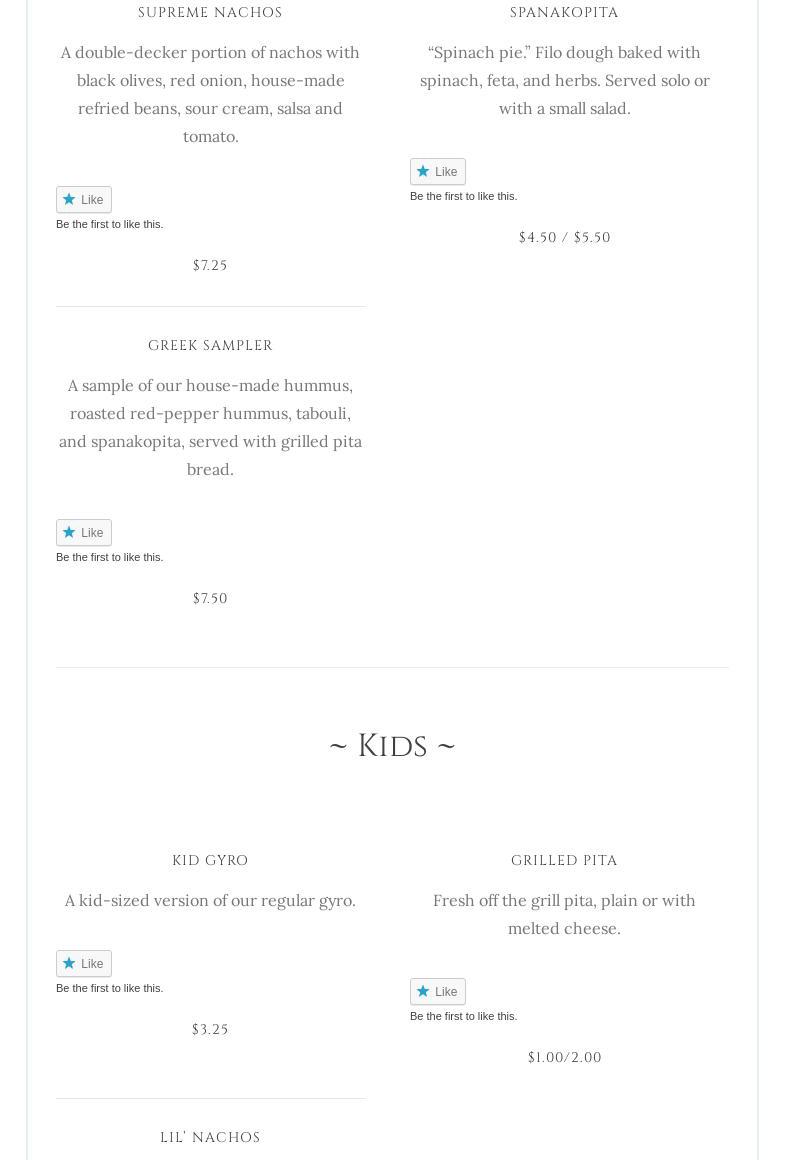
Task: Click the Grilled Pita title
Action: click(564, 861)
